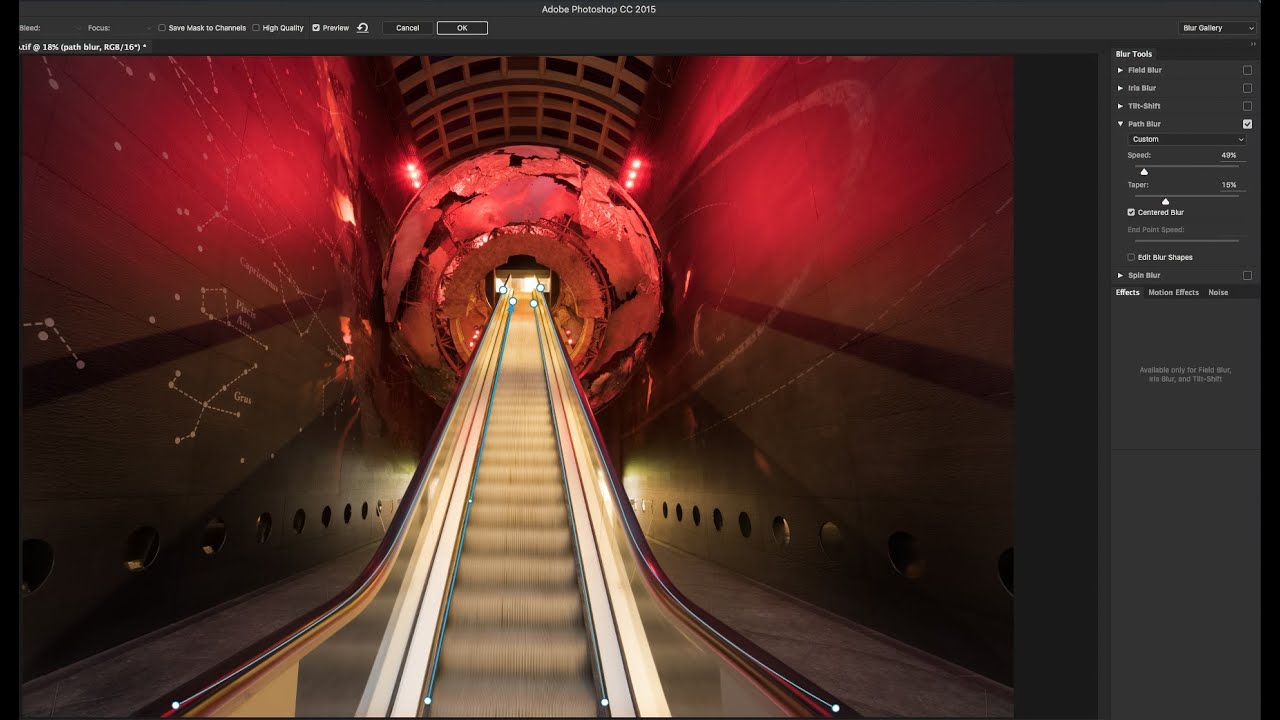1280x720 pixels.
Task: Click the reset (undo arrow) icon
Action: (363, 28)
